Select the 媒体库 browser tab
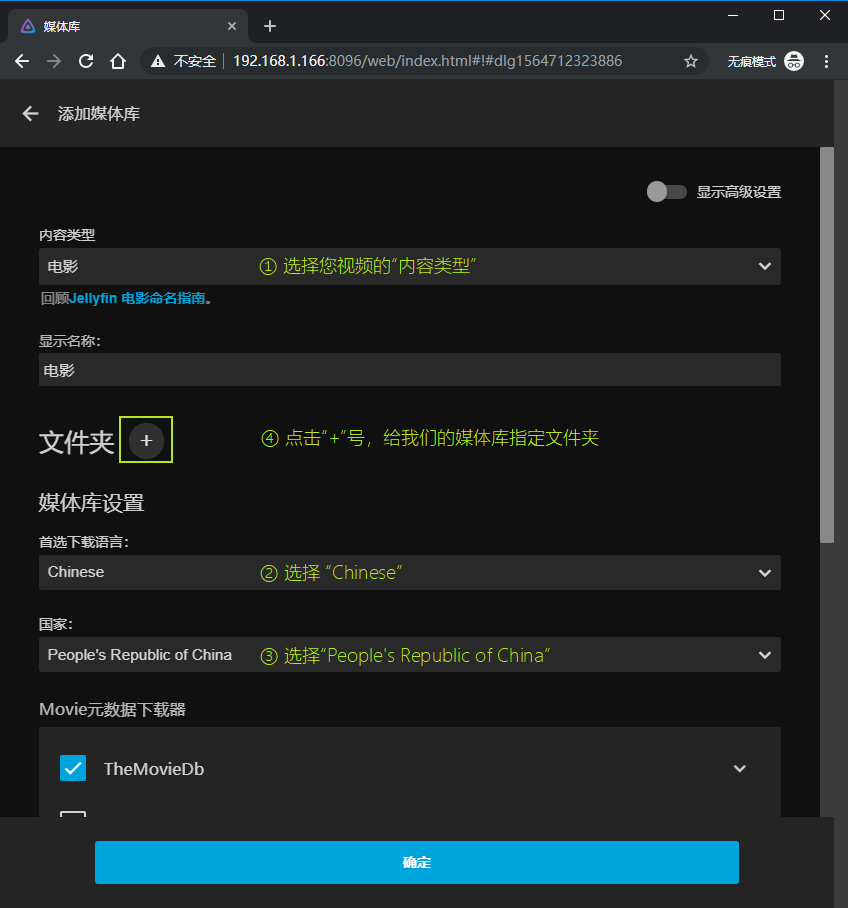The height and width of the screenshot is (908, 848). tap(120, 26)
